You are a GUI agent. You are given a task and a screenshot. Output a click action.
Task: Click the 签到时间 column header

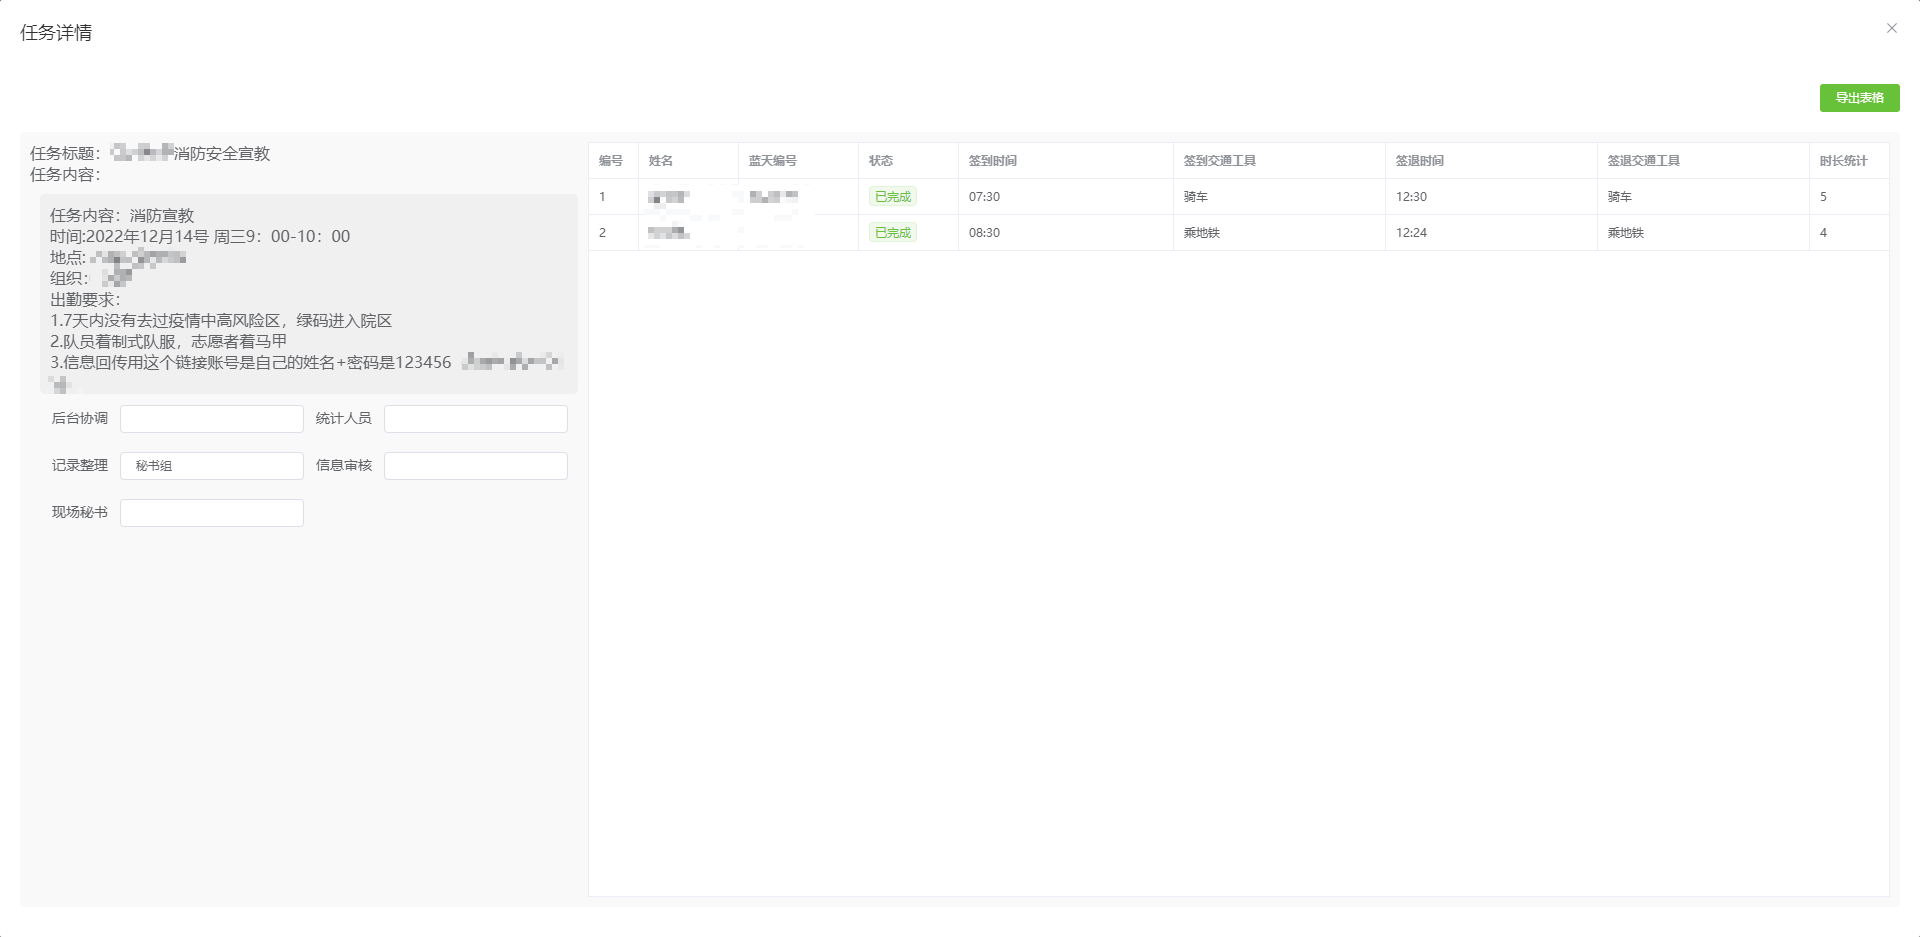click(x=993, y=161)
